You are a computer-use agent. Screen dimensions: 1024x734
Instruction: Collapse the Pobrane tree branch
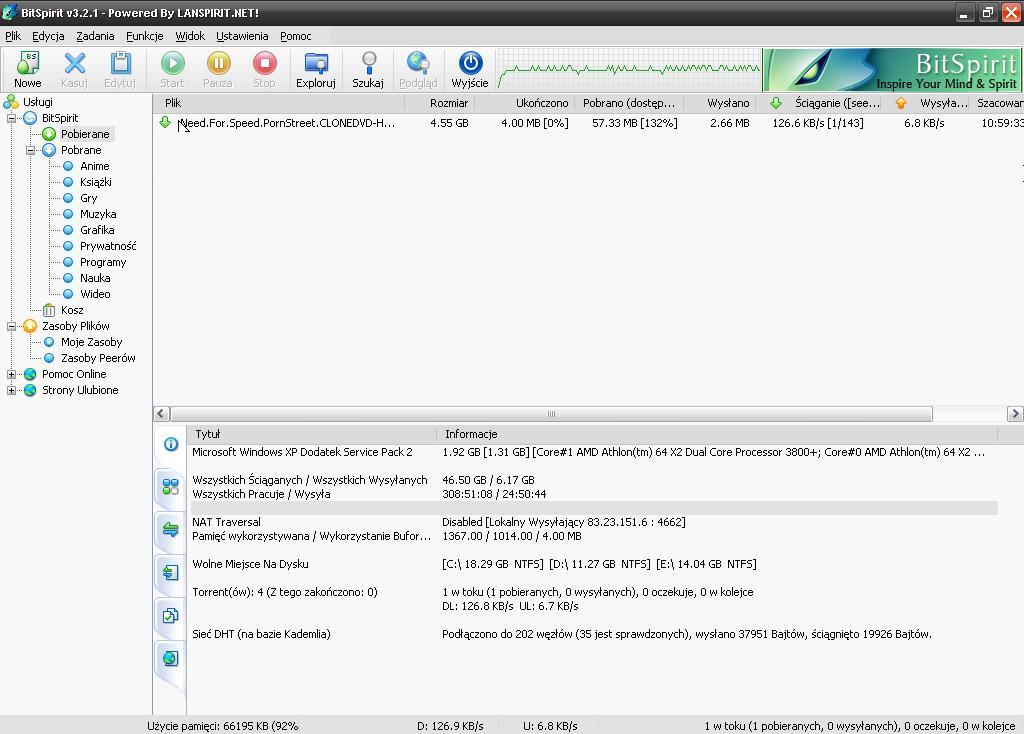pyautogui.click(x=30, y=150)
